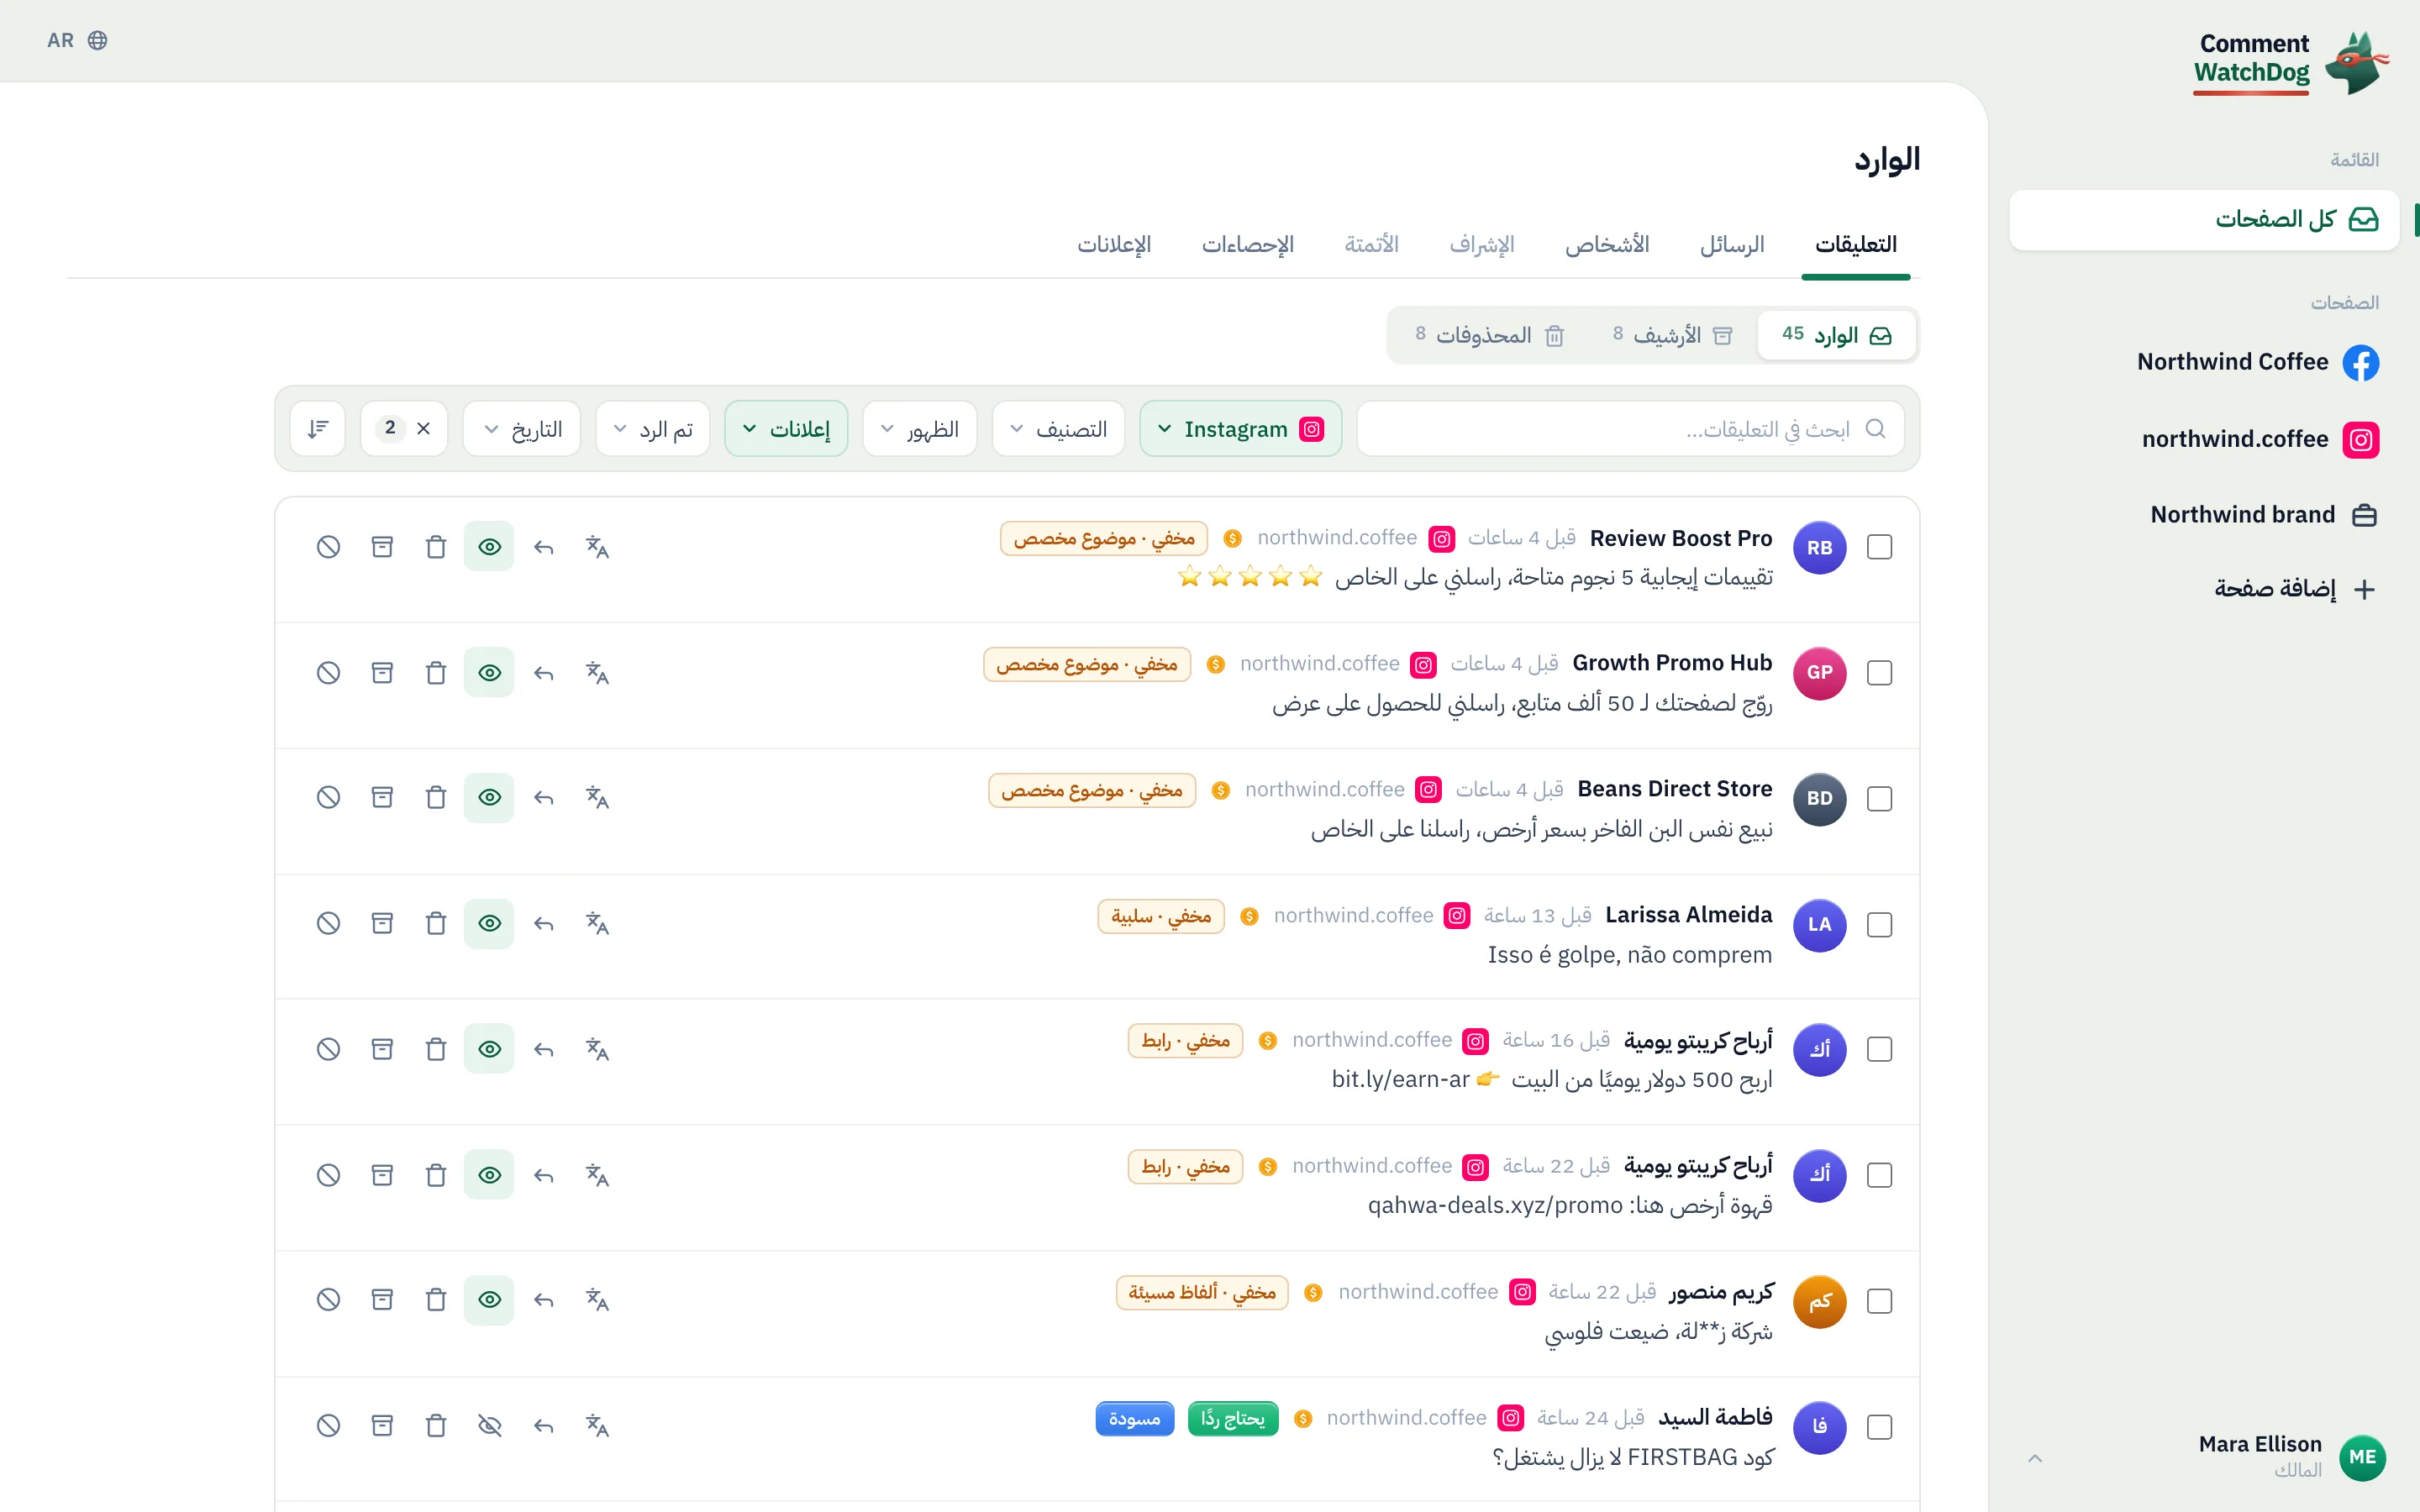Select the Larissa Almeida comment checkbox
This screenshot has height=1512, width=2420.
tap(1879, 925)
